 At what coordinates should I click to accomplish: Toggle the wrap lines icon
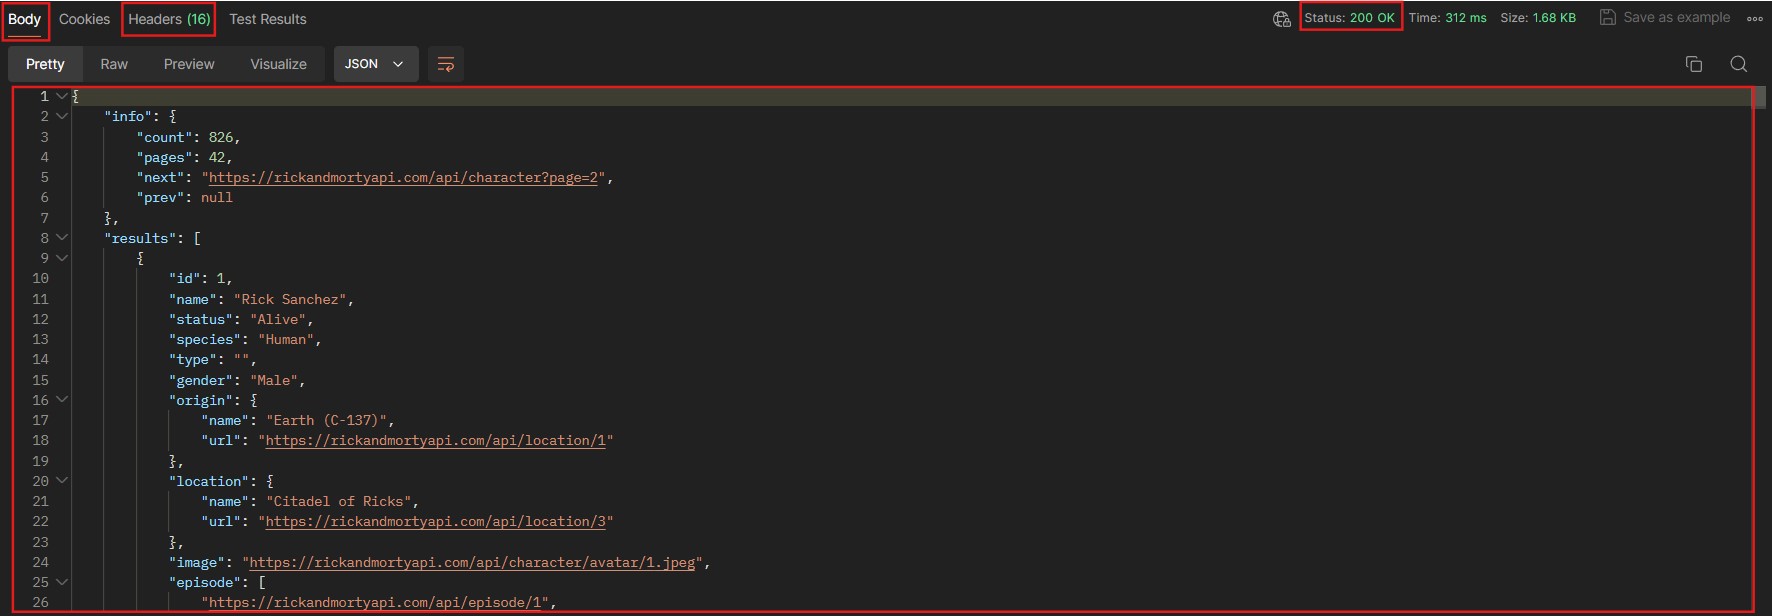point(446,64)
